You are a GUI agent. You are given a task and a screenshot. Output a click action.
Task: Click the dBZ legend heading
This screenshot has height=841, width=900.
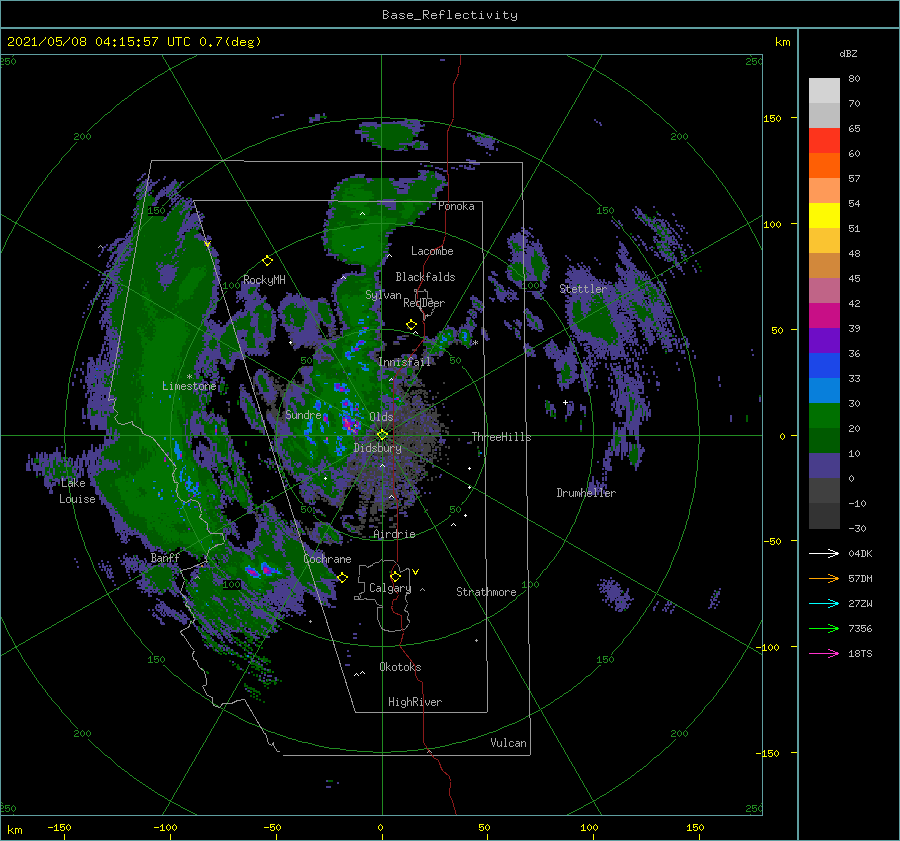point(848,54)
